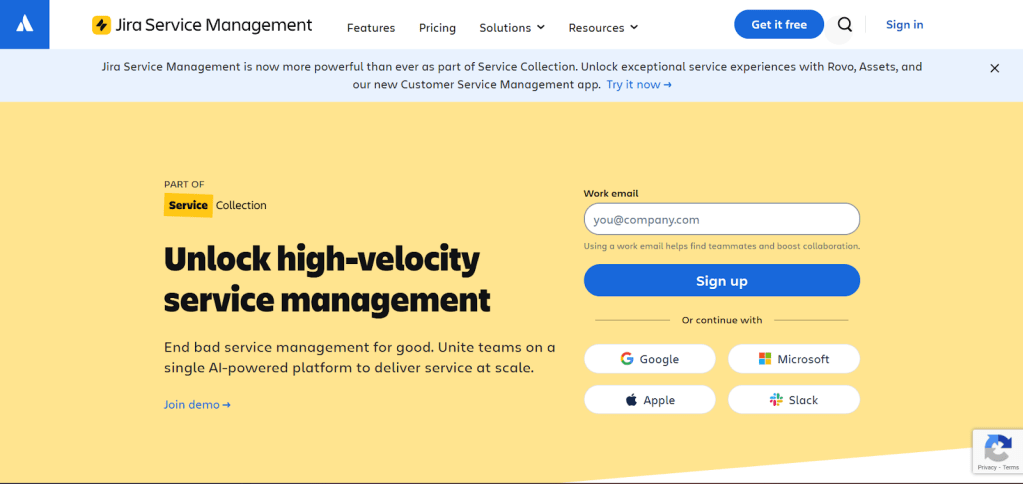1023x484 pixels.
Task: Continue with Apple sign-up button
Action: pyautogui.click(x=649, y=400)
